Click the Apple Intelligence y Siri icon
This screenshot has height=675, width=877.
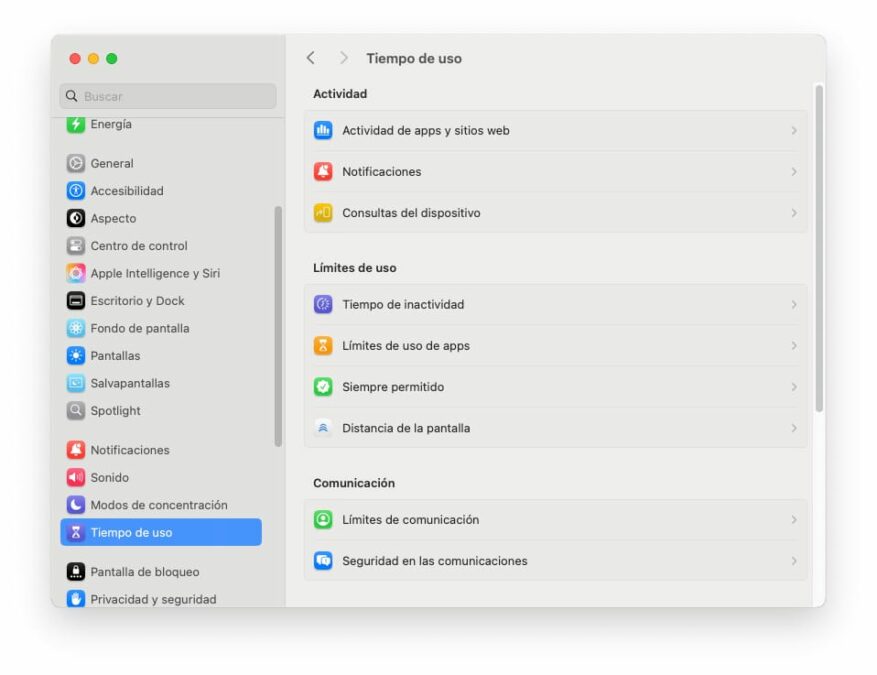[x=76, y=273]
